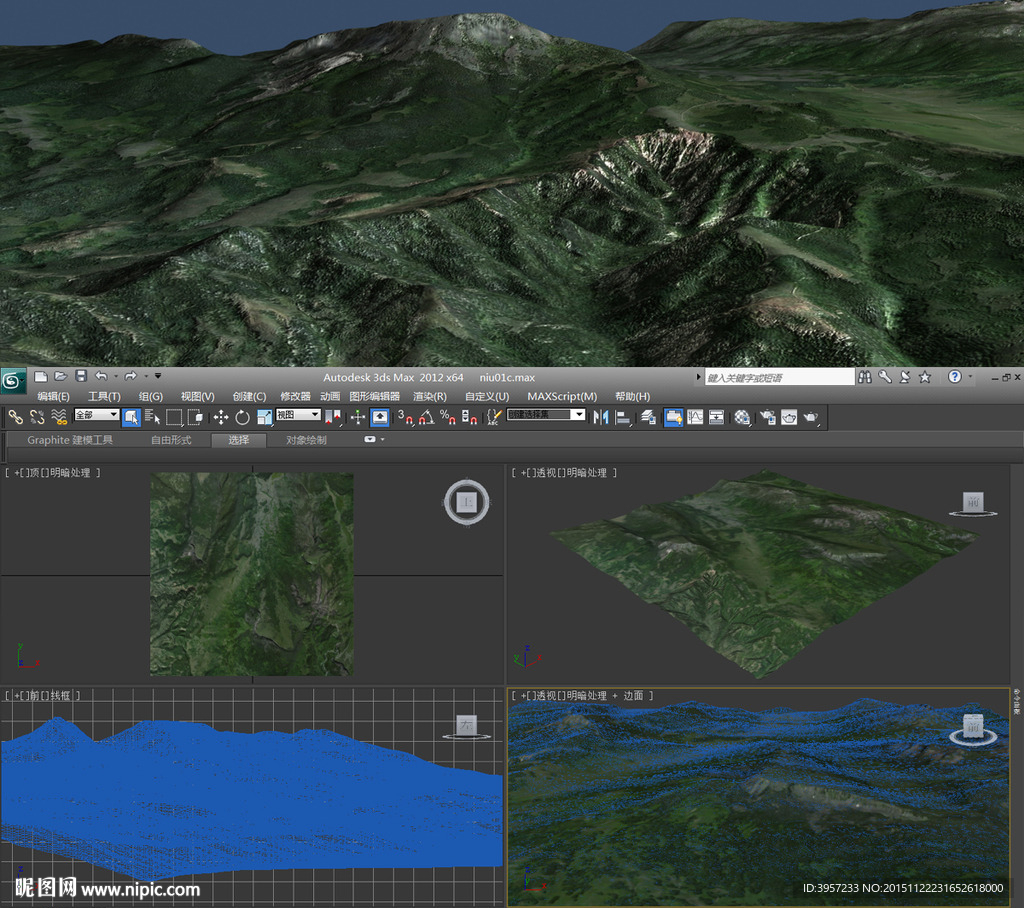1024x908 pixels.
Task: Click into the keyword search field
Action: (780, 378)
